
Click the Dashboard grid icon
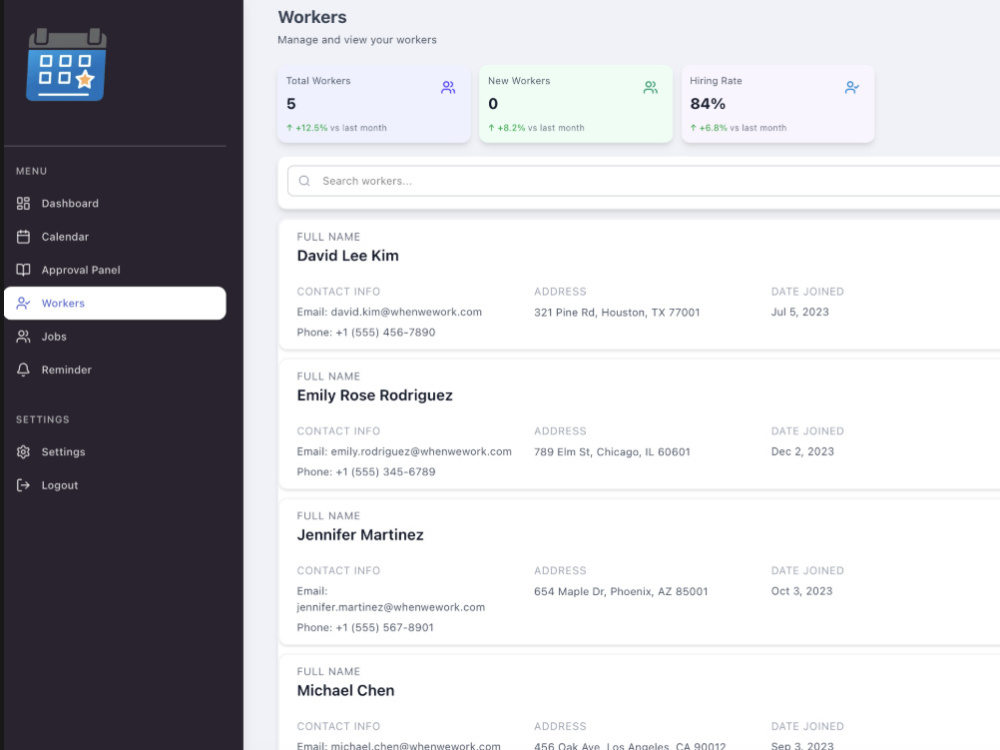click(24, 203)
